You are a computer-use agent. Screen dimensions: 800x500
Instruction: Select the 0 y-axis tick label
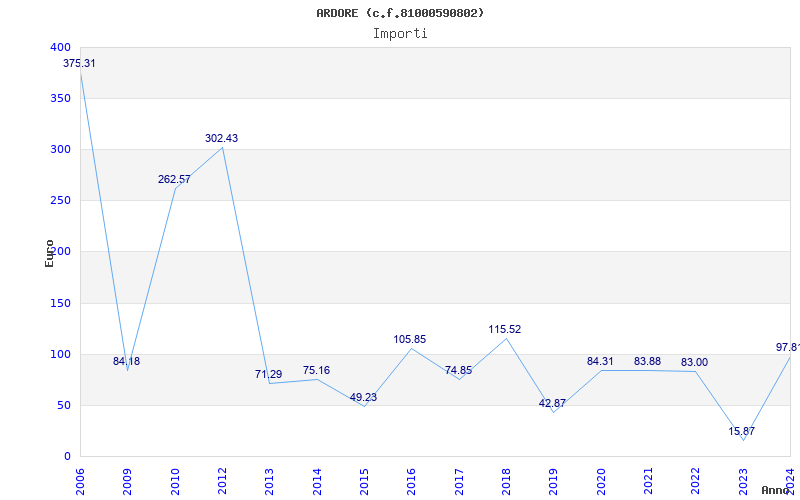tap(67, 457)
